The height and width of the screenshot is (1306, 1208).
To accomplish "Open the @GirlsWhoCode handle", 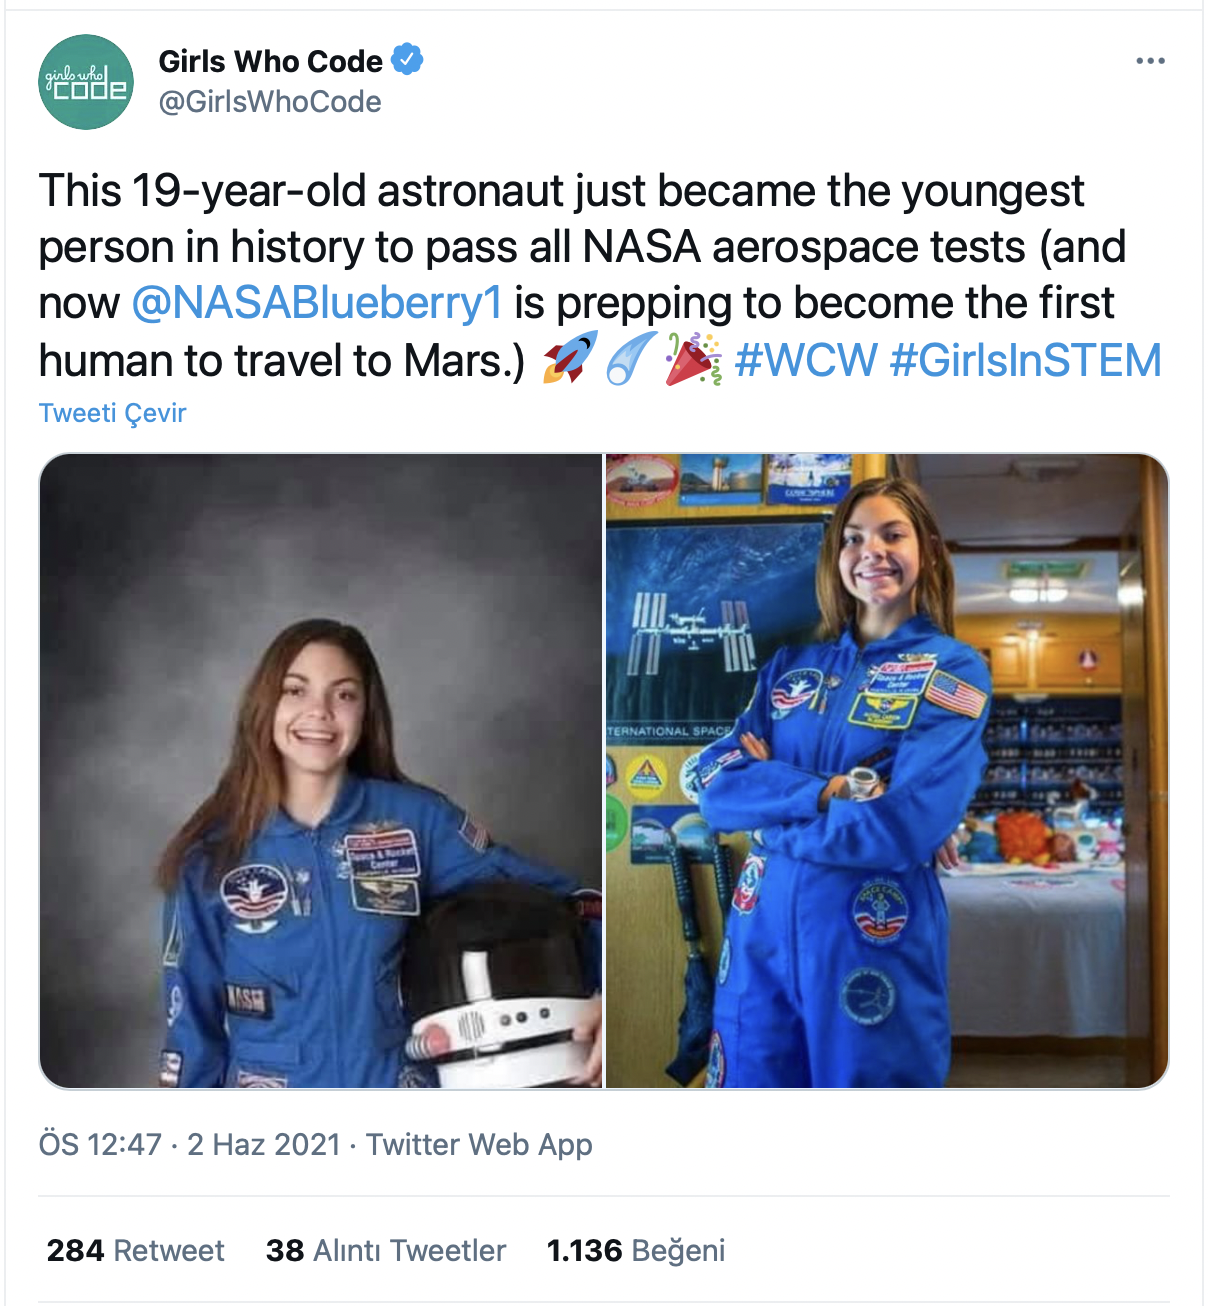I will click(x=270, y=102).
